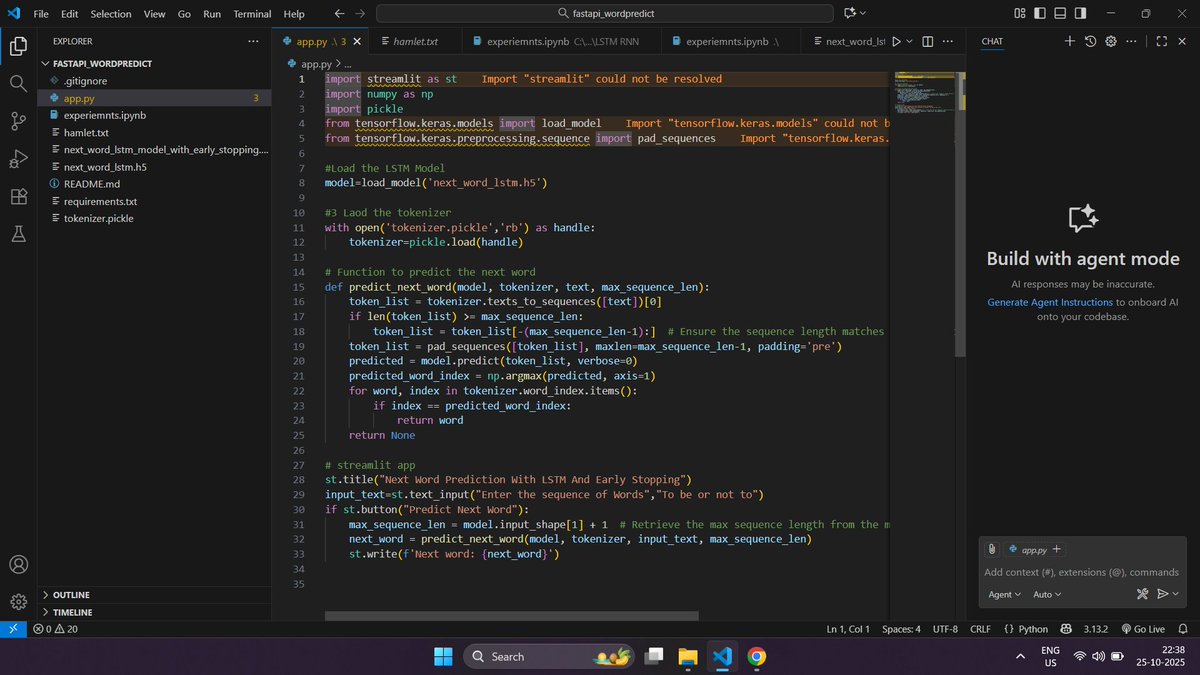Start a new chat with plus icon

point(1069,41)
